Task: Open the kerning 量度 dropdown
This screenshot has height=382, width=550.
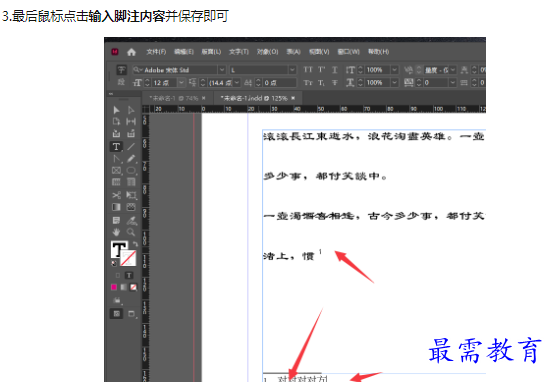Action: coord(453,70)
